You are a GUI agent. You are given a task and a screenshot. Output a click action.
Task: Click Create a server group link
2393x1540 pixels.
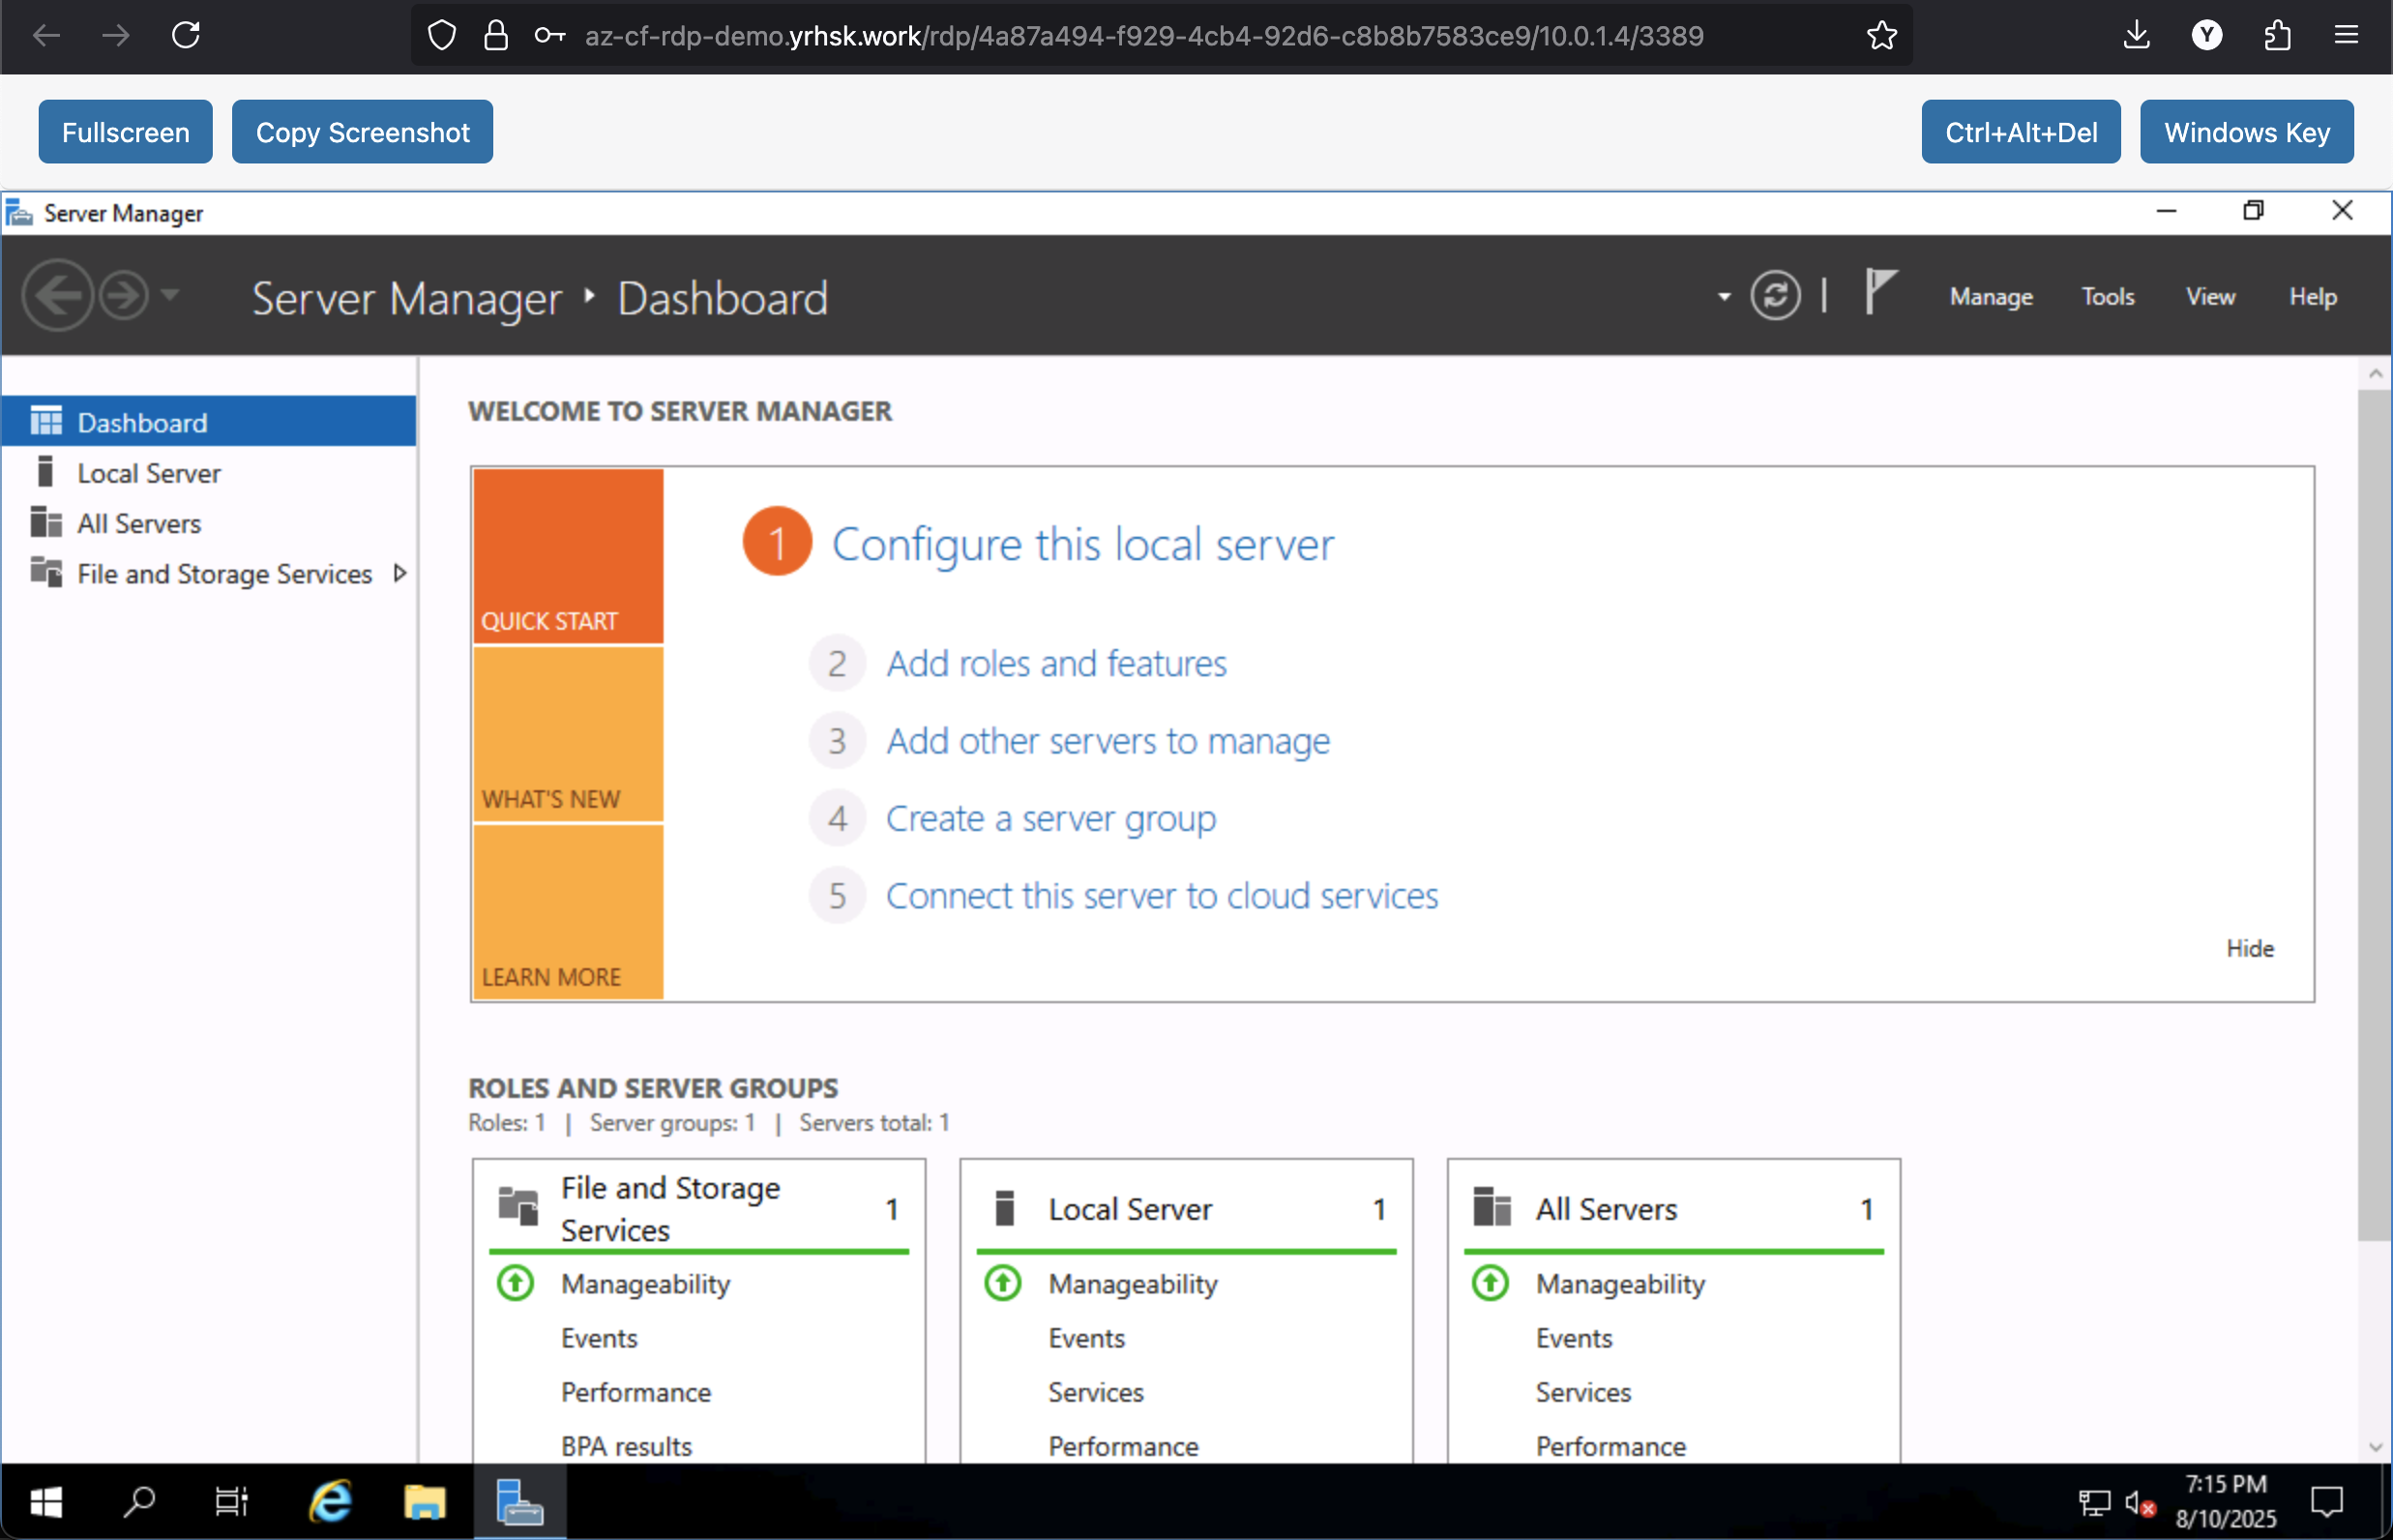(1051, 819)
